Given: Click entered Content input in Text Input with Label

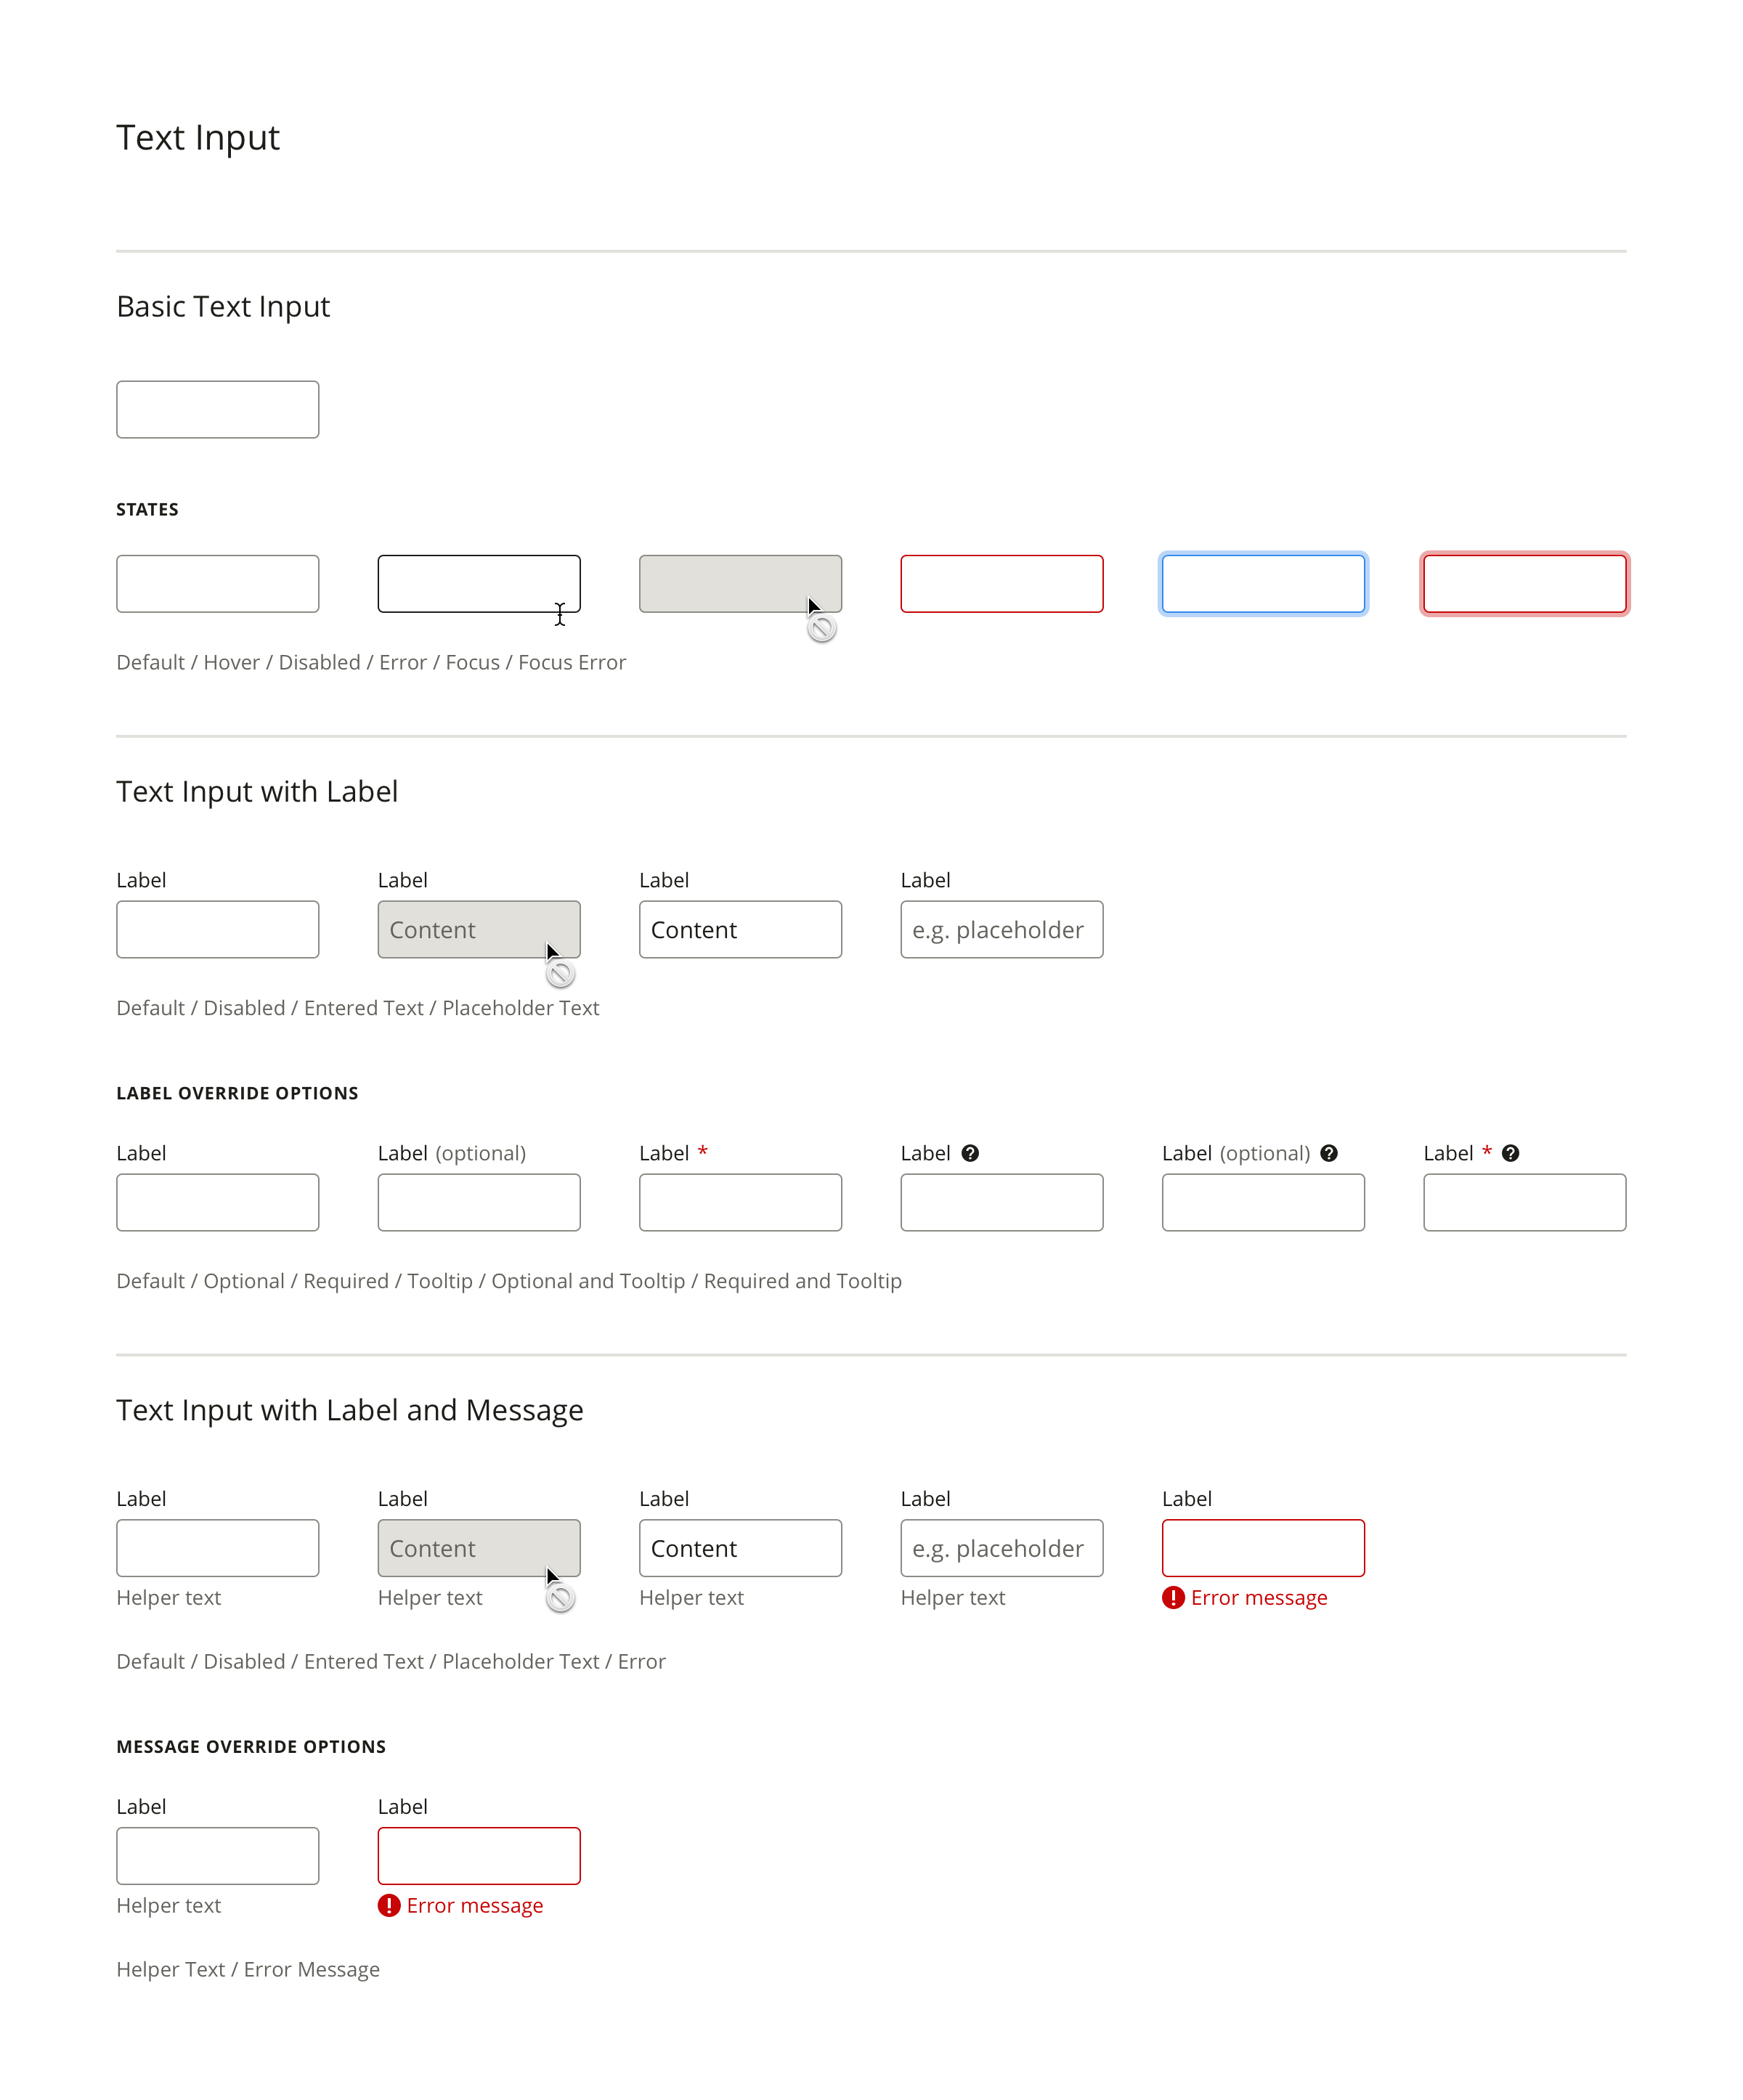Looking at the screenshot, I should pyautogui.click(x=740, y=929).
